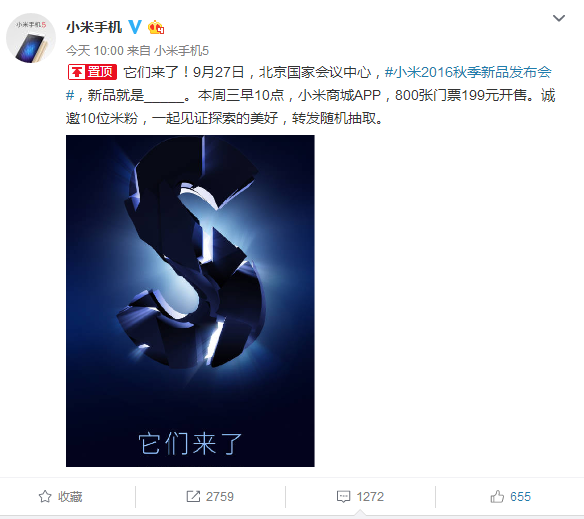Click the repost share arrow icon
The height and width of the screenshot is (519, 584).
pos(193,496)
